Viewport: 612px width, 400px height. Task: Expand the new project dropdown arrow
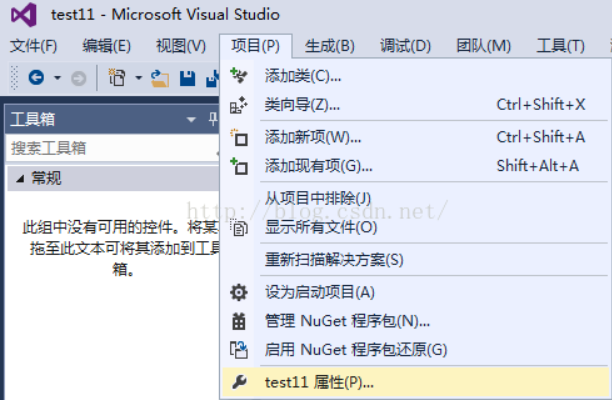139,78
